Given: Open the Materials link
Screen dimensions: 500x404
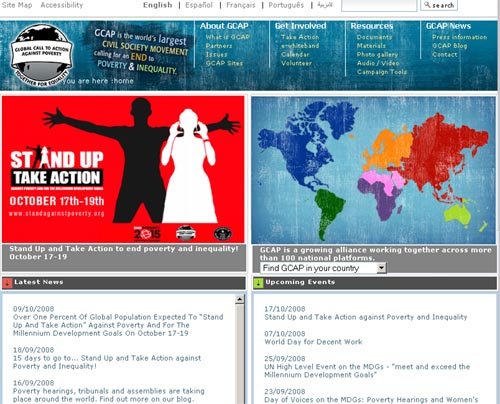Looking at the screenshot, I should tap(371, 46).
